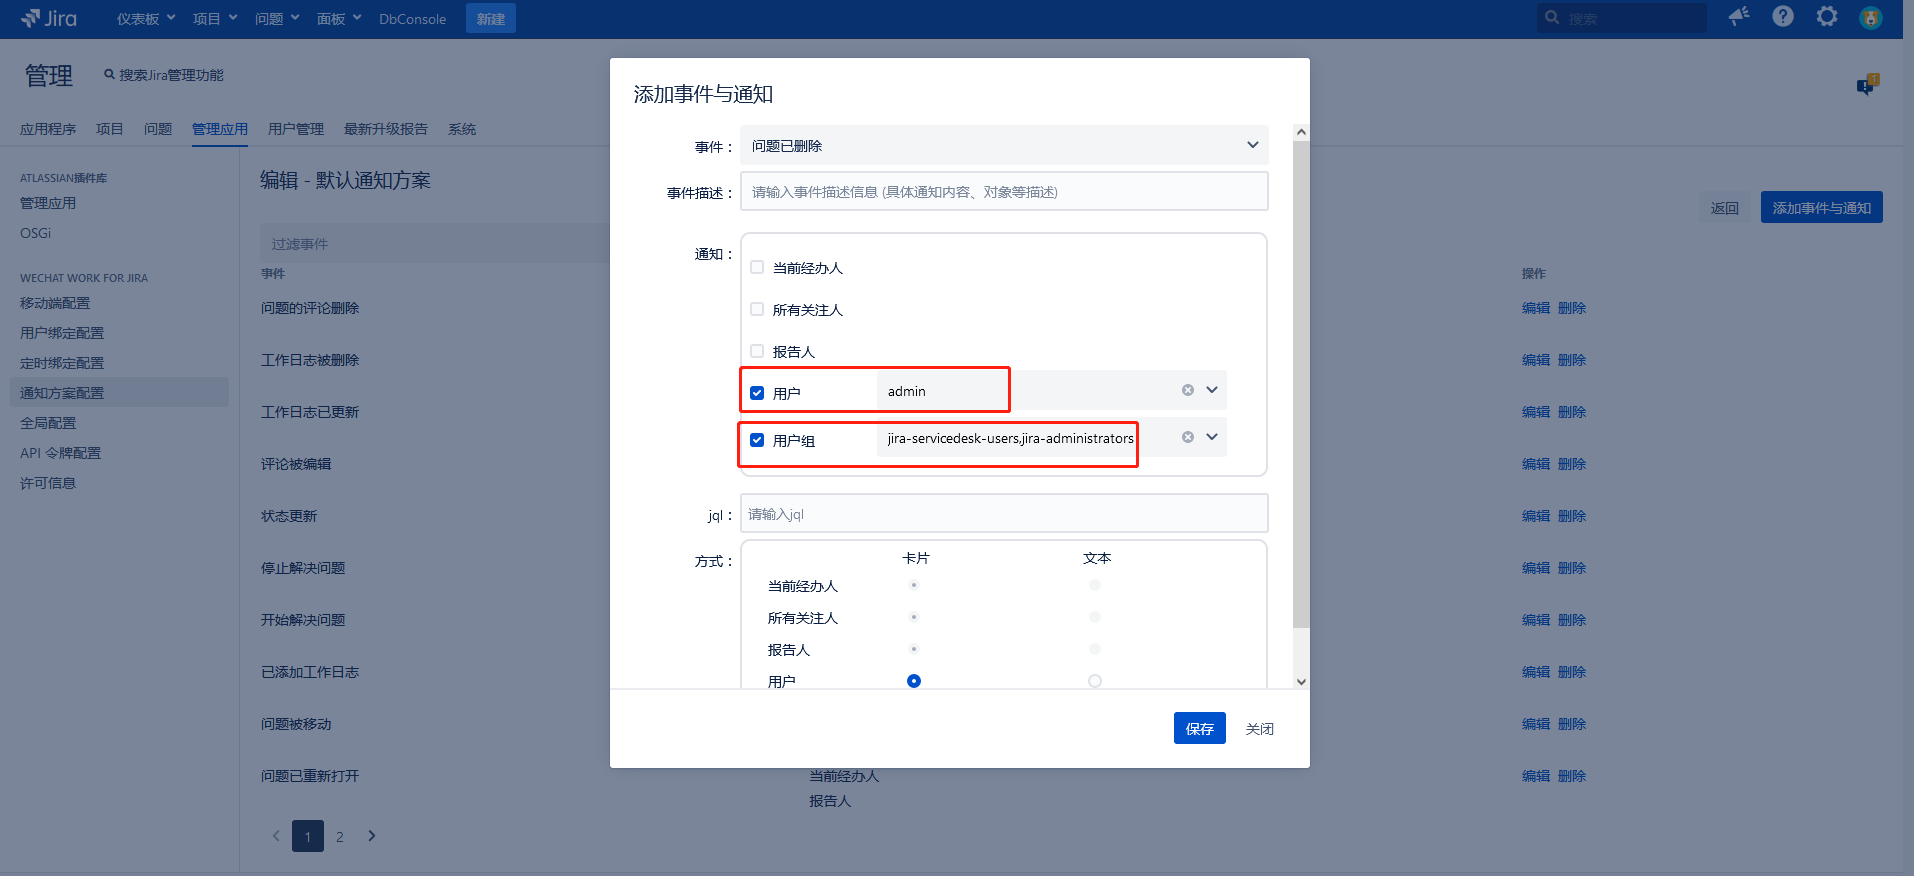
Task: Clear the admin user selection
Action: point(1188,390)
